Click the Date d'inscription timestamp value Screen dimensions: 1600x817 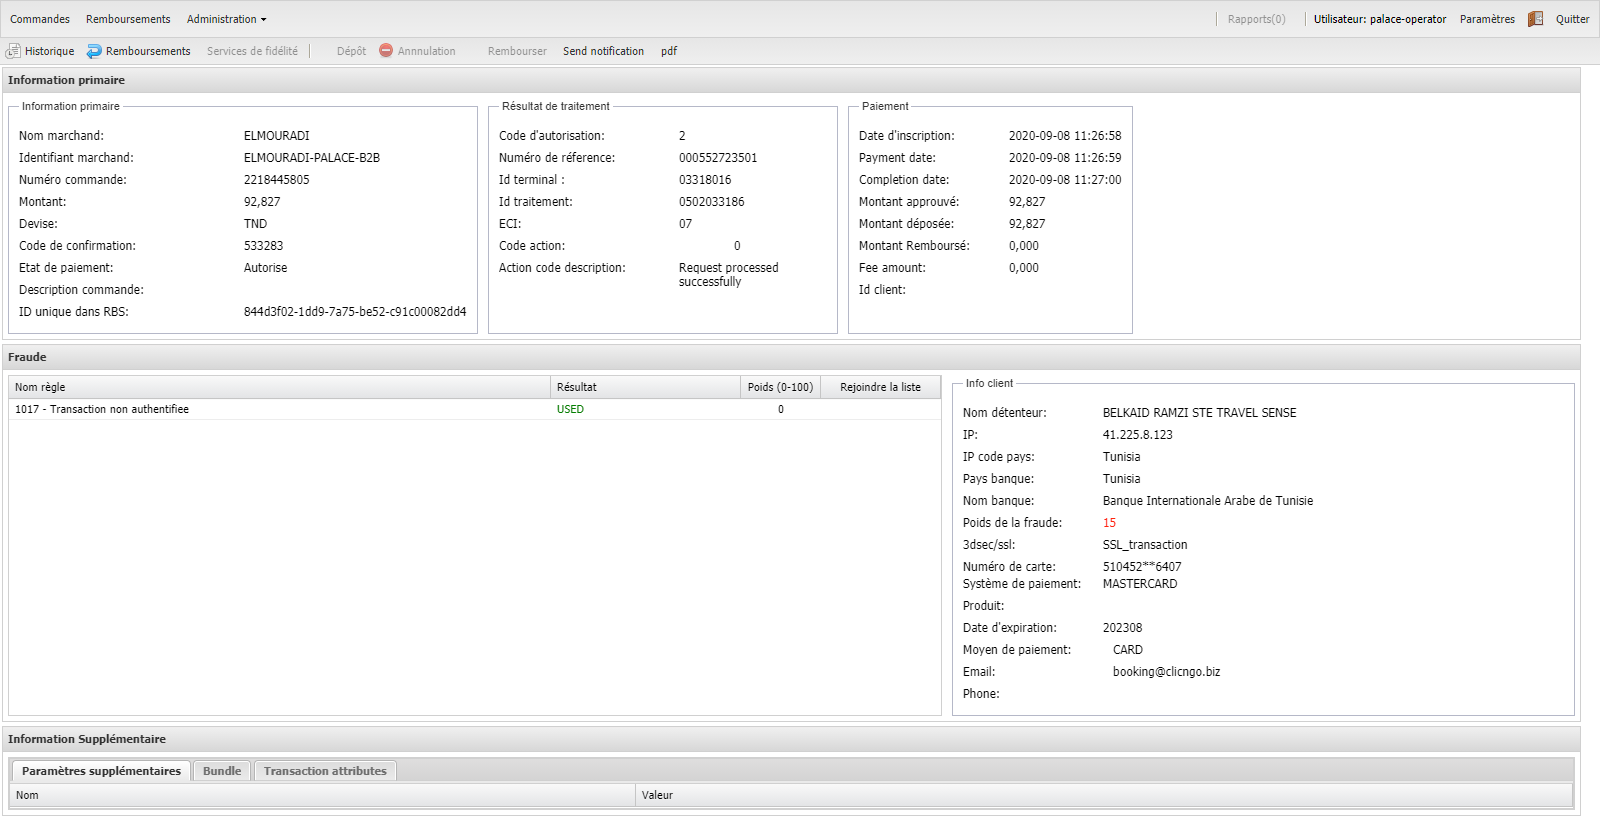[x=1065, y=136]
